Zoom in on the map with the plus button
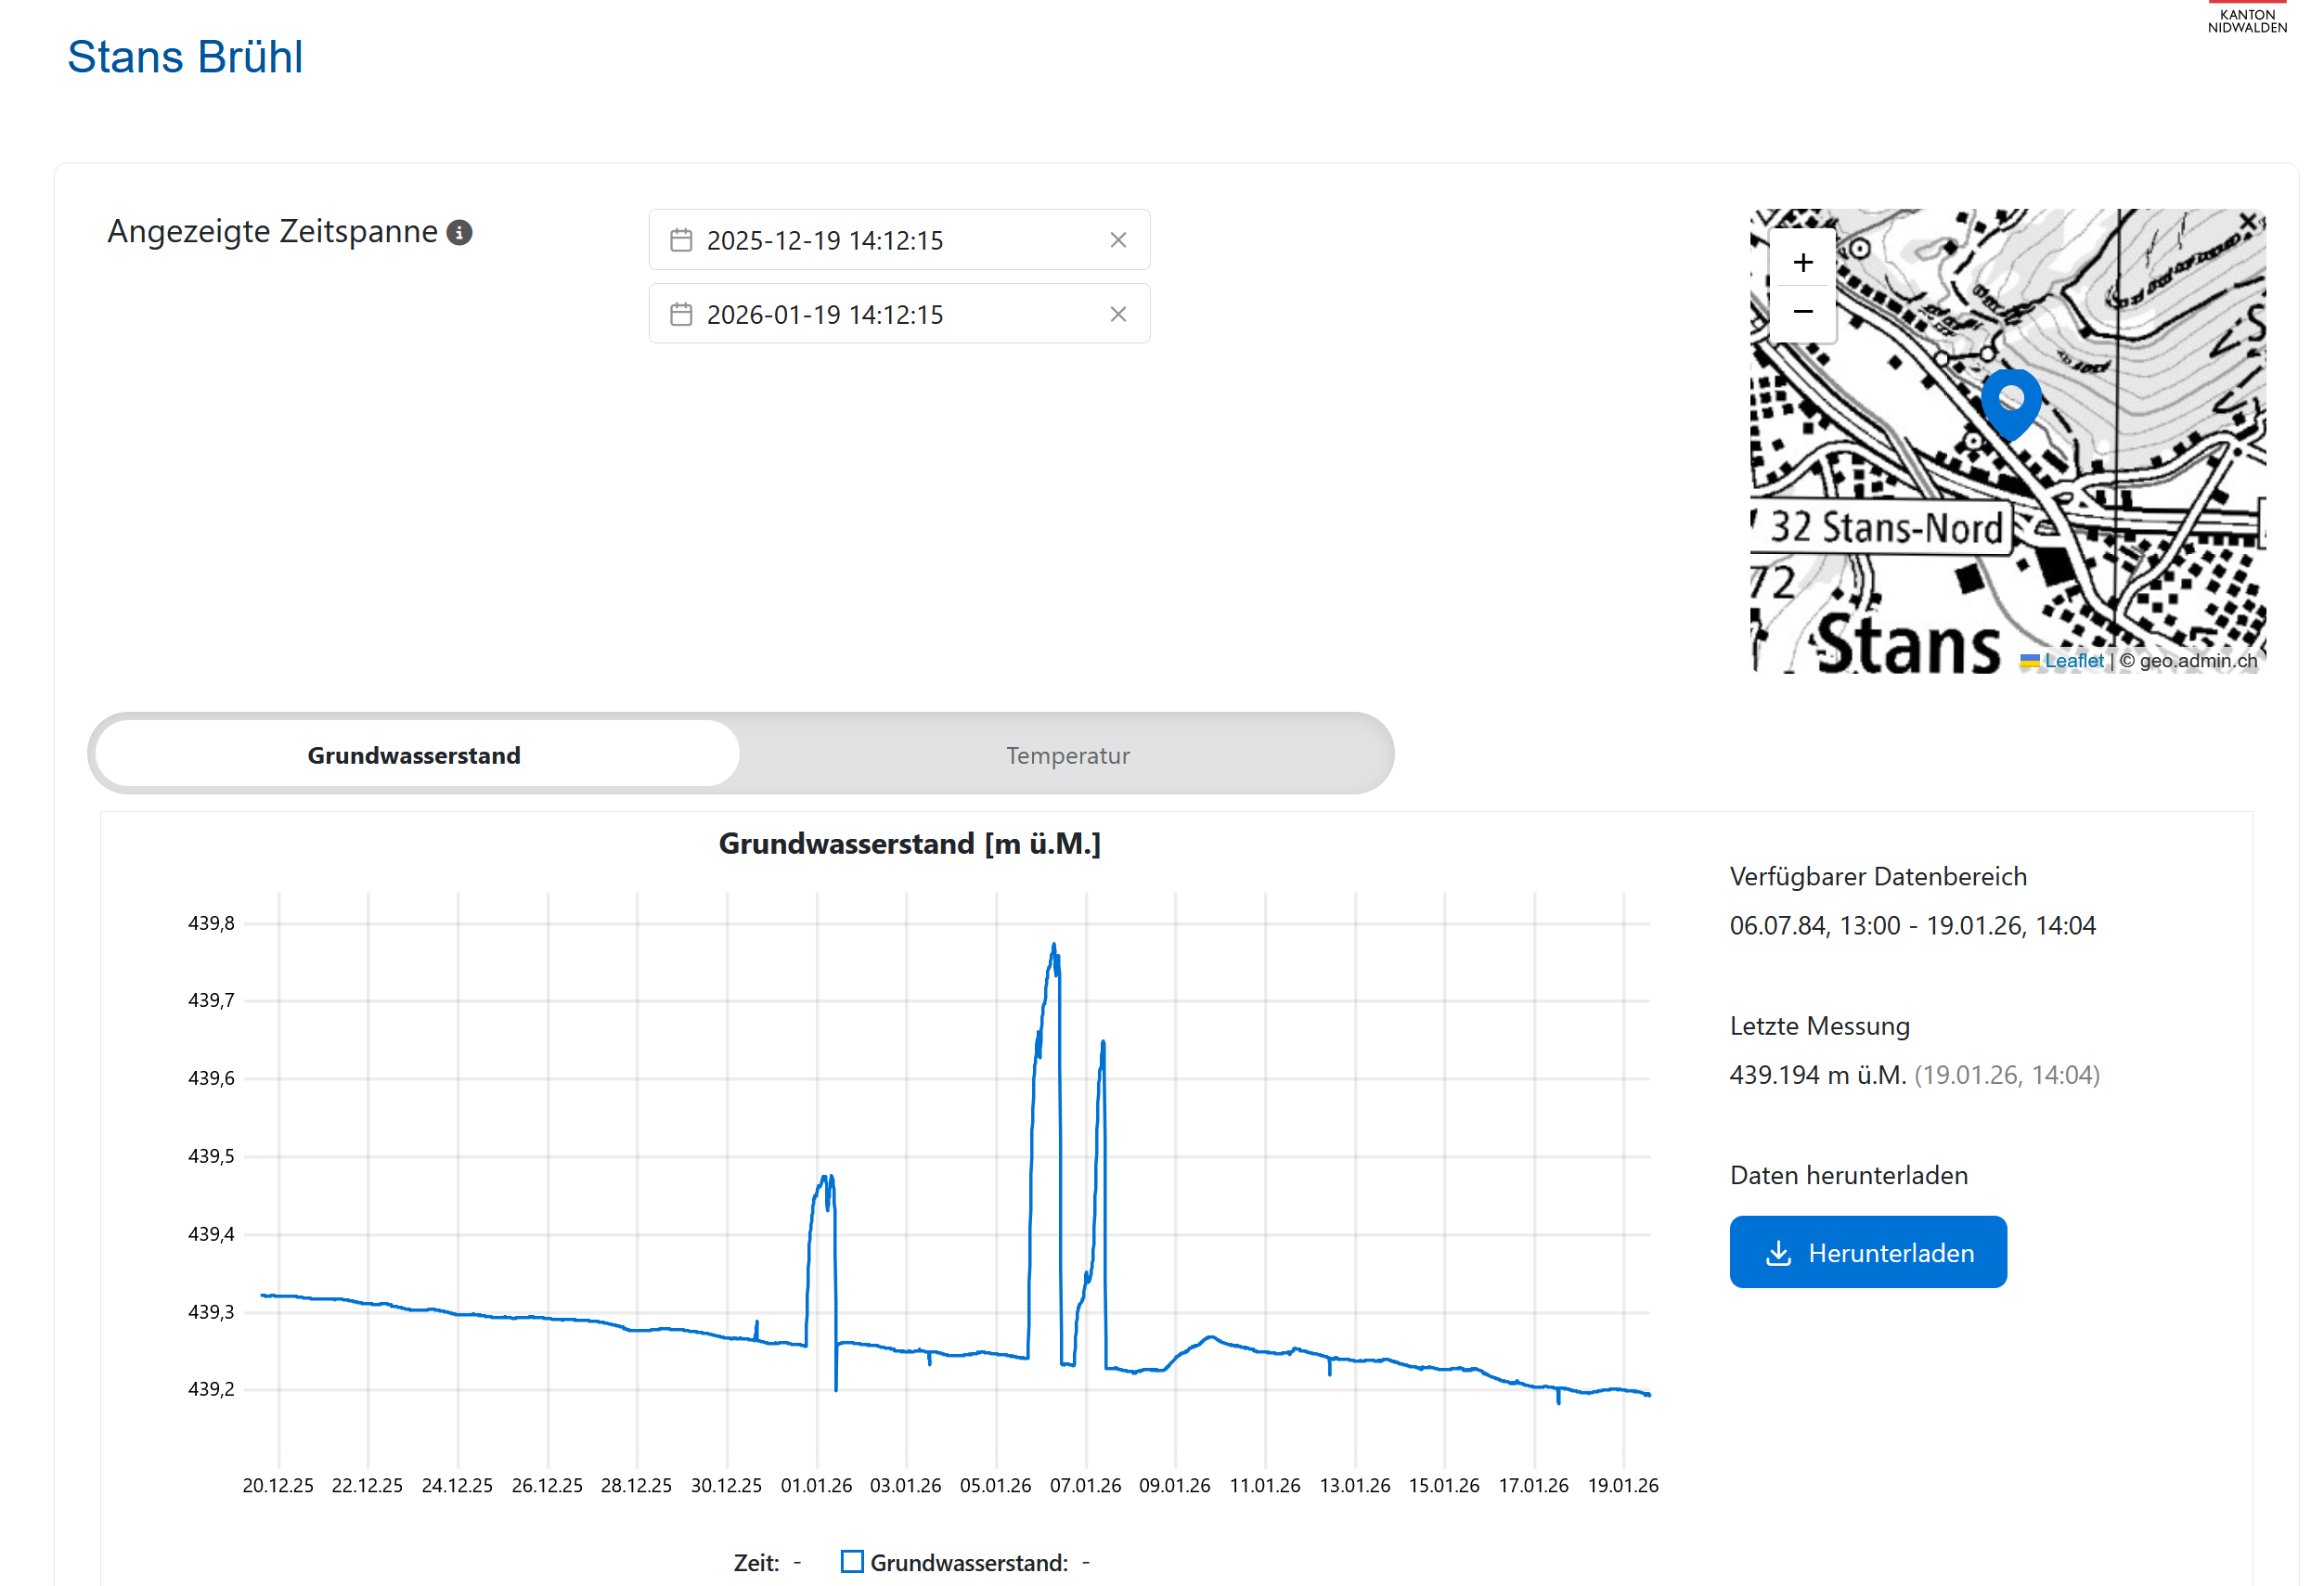 (1802, 262)
